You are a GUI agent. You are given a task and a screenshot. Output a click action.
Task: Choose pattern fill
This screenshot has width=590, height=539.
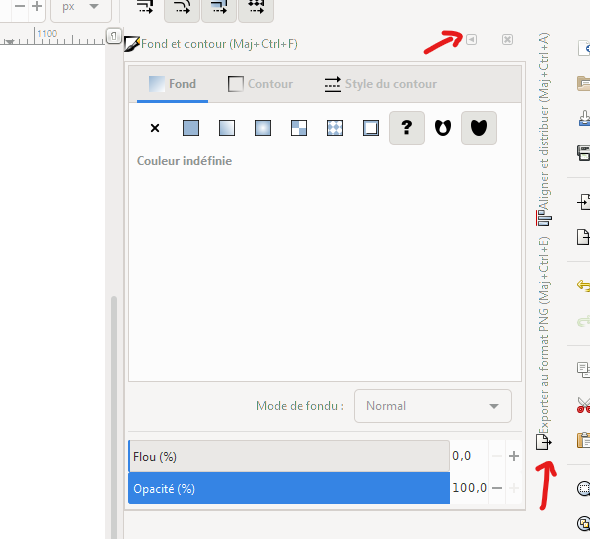pyautogui.click(x=335, y=128)
